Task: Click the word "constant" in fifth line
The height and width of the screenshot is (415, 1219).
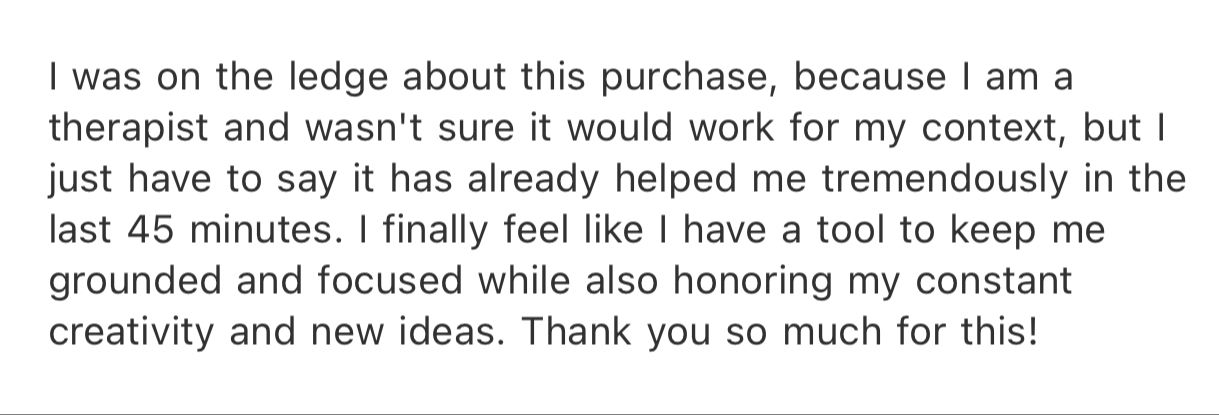Action: pos(1002,282)
